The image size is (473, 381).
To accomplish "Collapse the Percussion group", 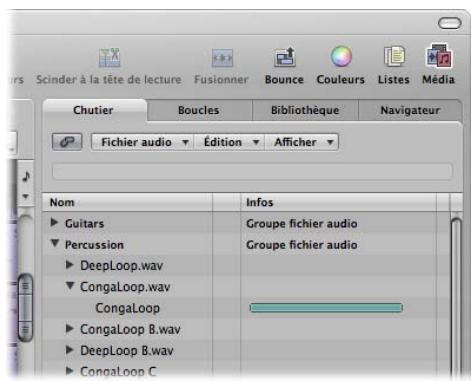I will [x=55, y=243].
